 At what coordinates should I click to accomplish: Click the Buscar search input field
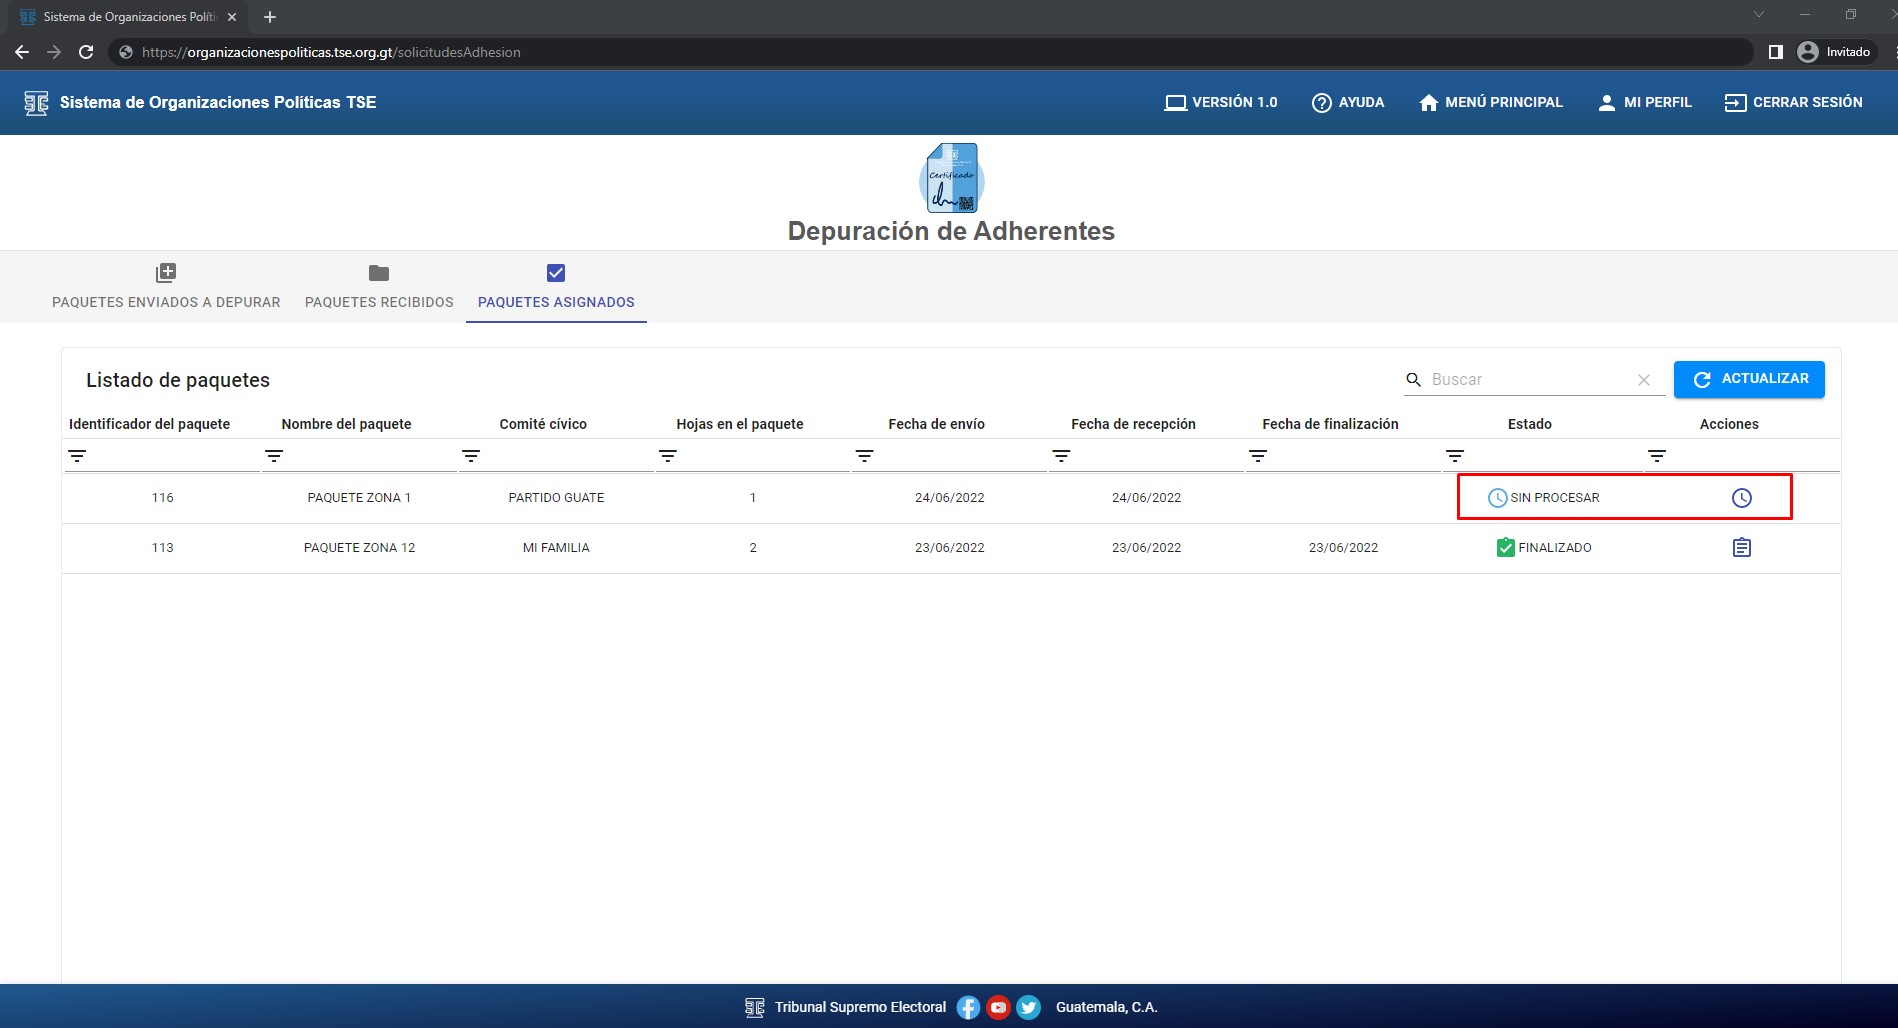pos(1527,380)
